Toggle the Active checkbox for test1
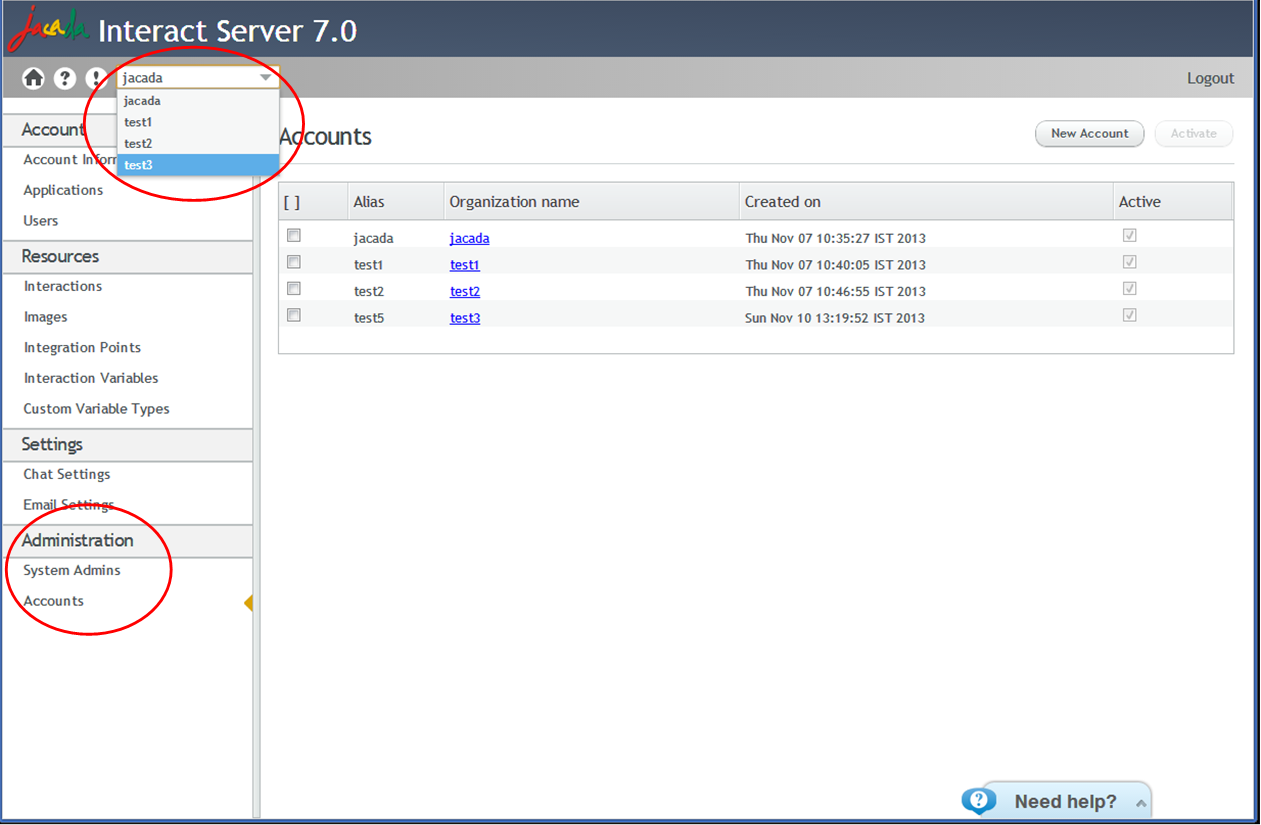The image size is (1261, 825). pyautogui.click(x=1130, y=262)
